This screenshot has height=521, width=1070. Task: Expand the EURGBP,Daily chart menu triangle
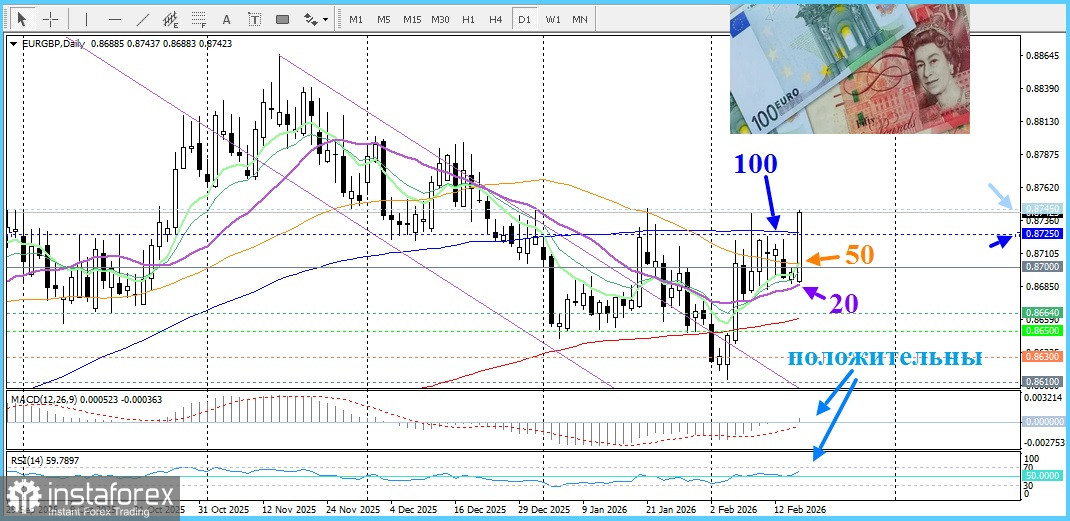(x=14, y=44)
